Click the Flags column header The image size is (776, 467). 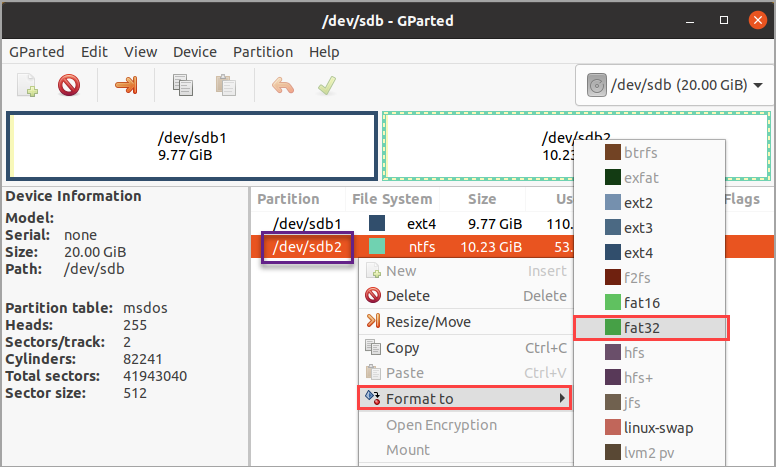[x=742, y=199]
